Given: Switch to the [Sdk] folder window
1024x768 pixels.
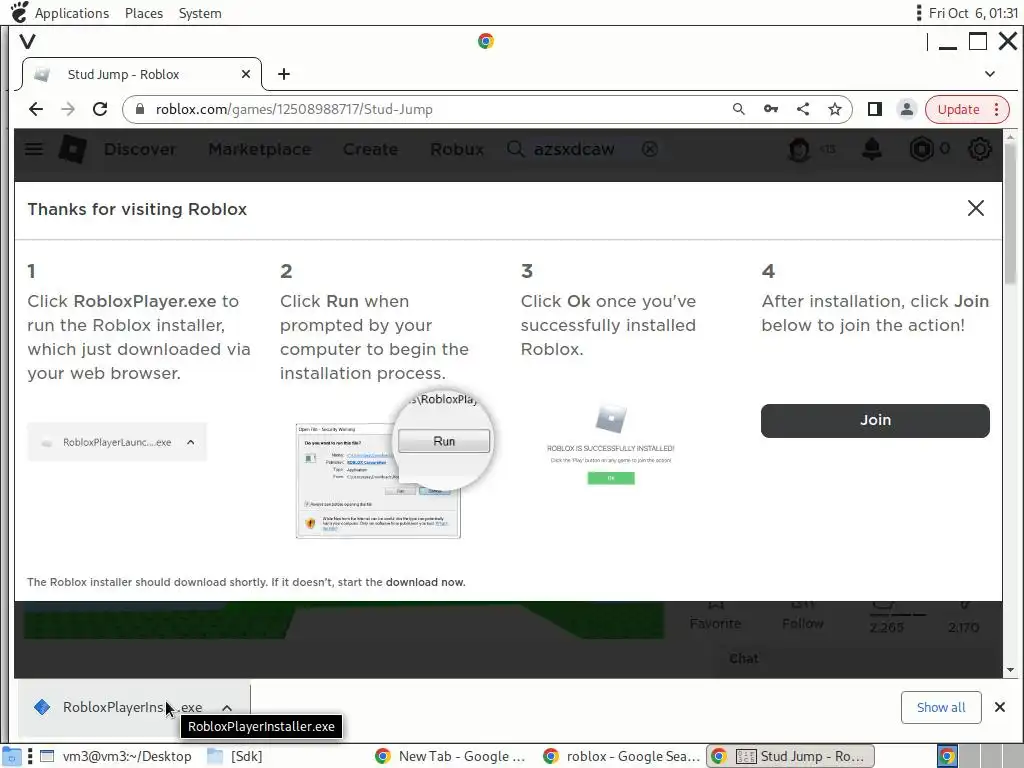Looking at the screenshot, I should (x=235, y=756).
